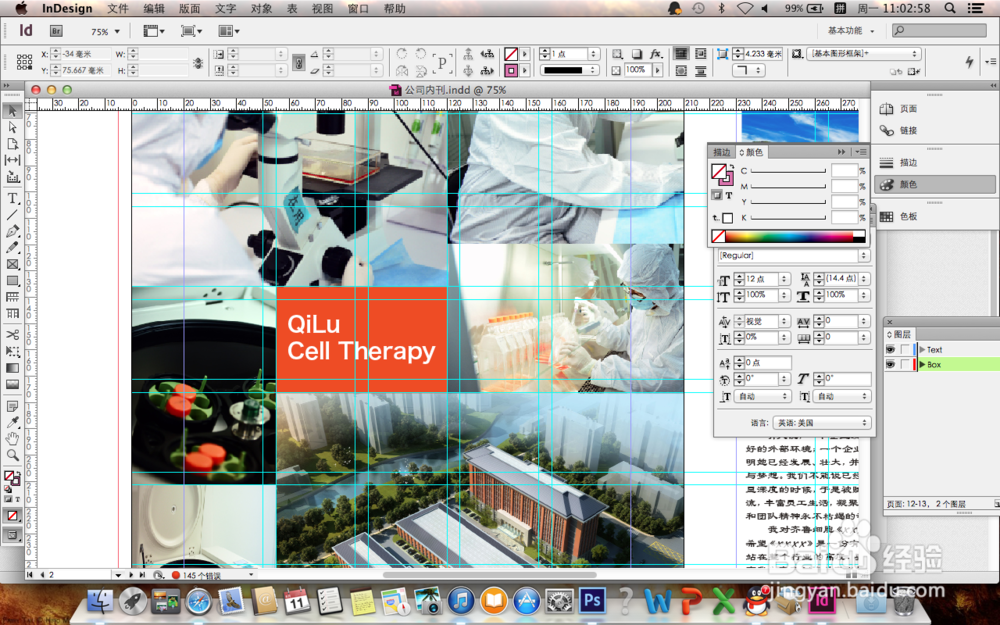Open the 对象 menu

coord(261,8)
